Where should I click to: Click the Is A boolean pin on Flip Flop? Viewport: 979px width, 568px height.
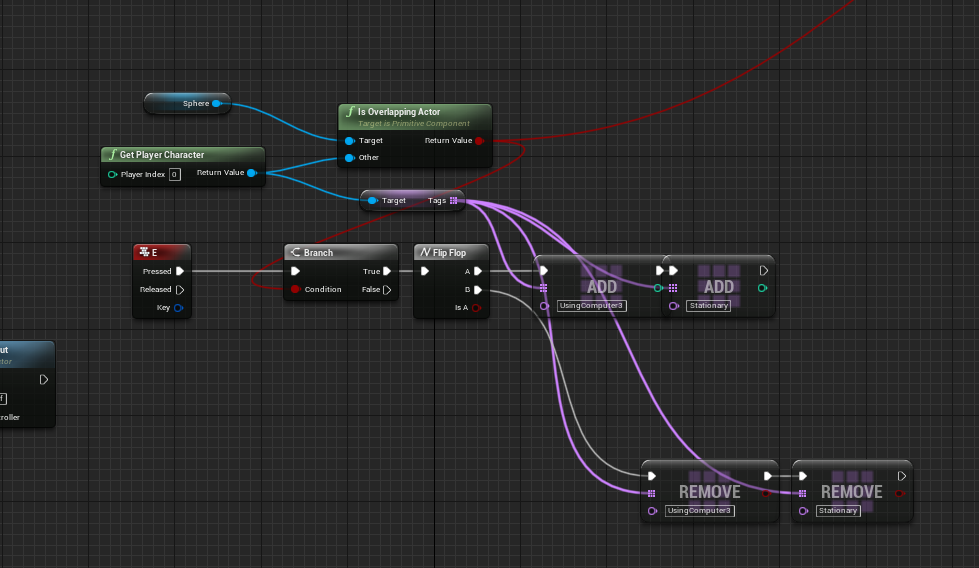click(x=477, y=308)
